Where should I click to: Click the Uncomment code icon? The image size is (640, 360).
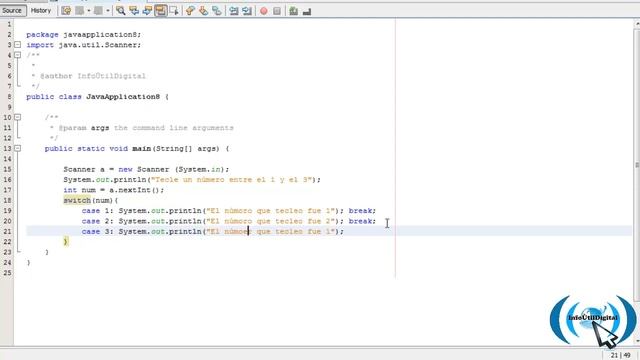coord(307,11)
